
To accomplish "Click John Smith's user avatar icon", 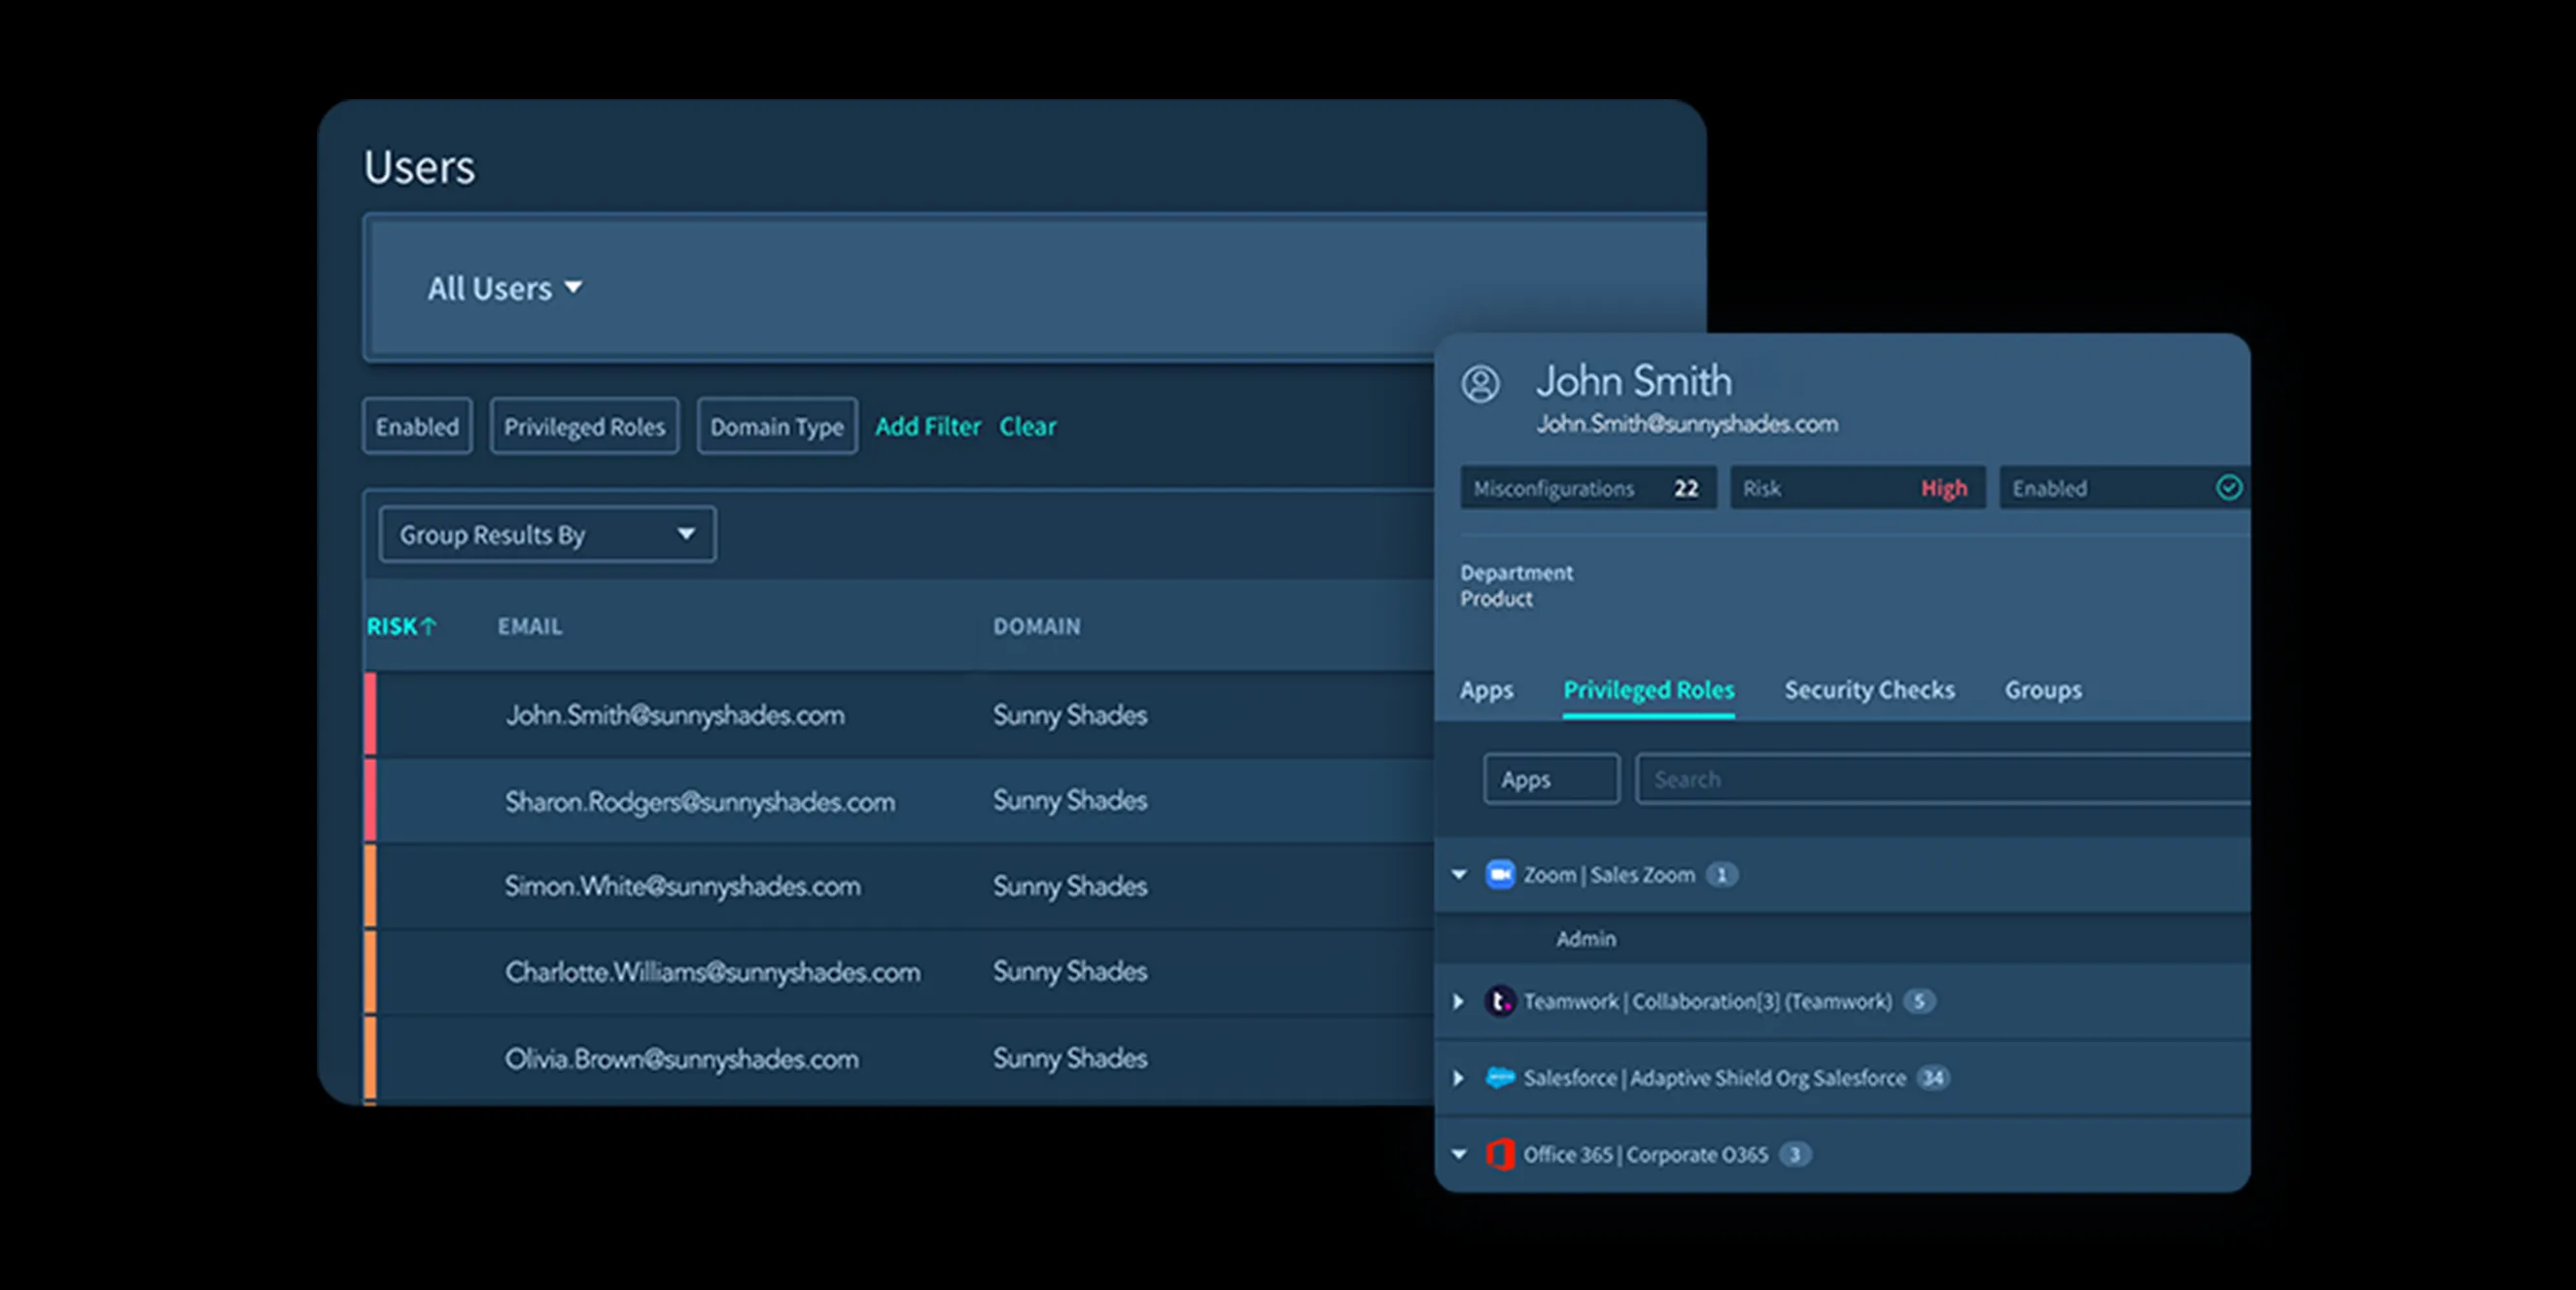I will pyautogui.click(x=1480, y=384).
